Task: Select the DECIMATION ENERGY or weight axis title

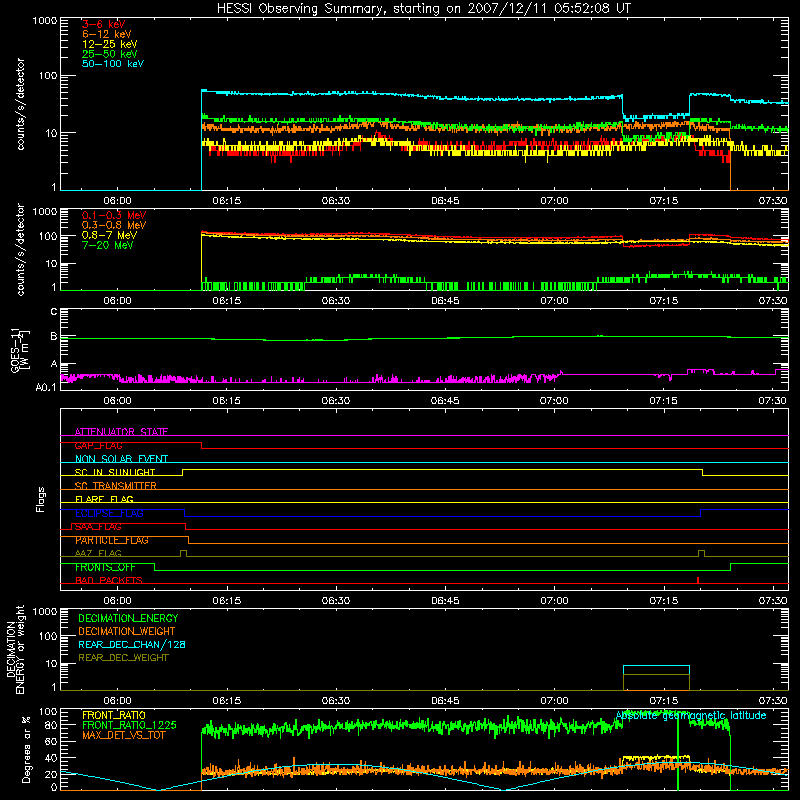Action: click(15, 649)
